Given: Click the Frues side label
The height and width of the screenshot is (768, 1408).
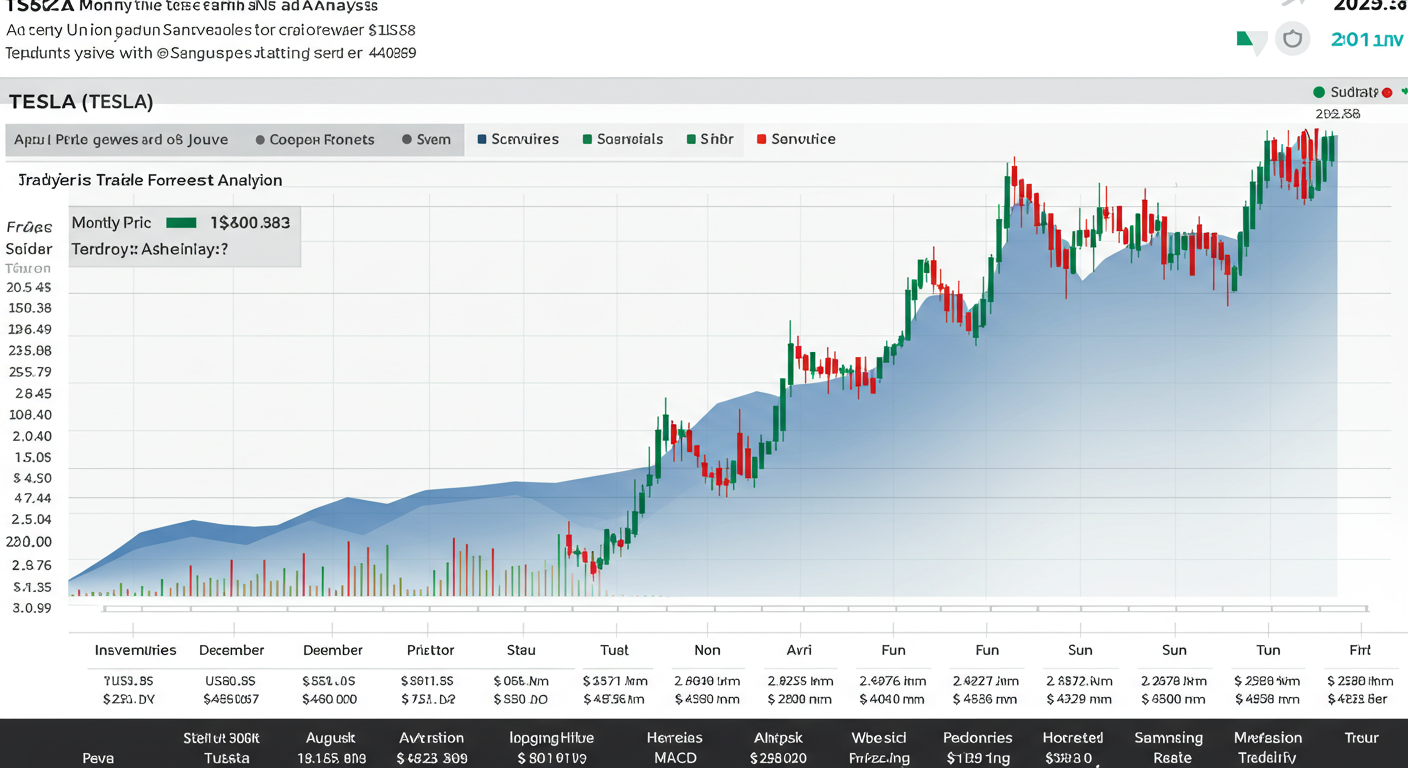Looking at the screenshot, I should (x=29, y=227).
